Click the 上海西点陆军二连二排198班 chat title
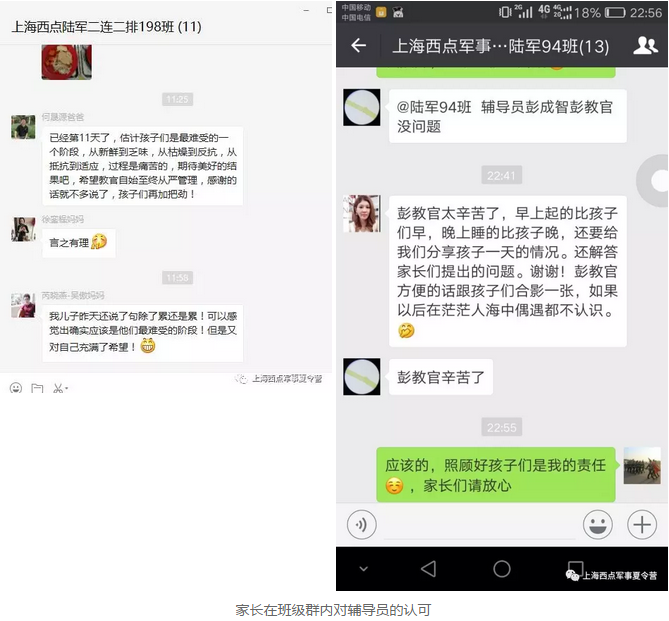The width and height of the screenshot is (669, 621). [107, 27]
